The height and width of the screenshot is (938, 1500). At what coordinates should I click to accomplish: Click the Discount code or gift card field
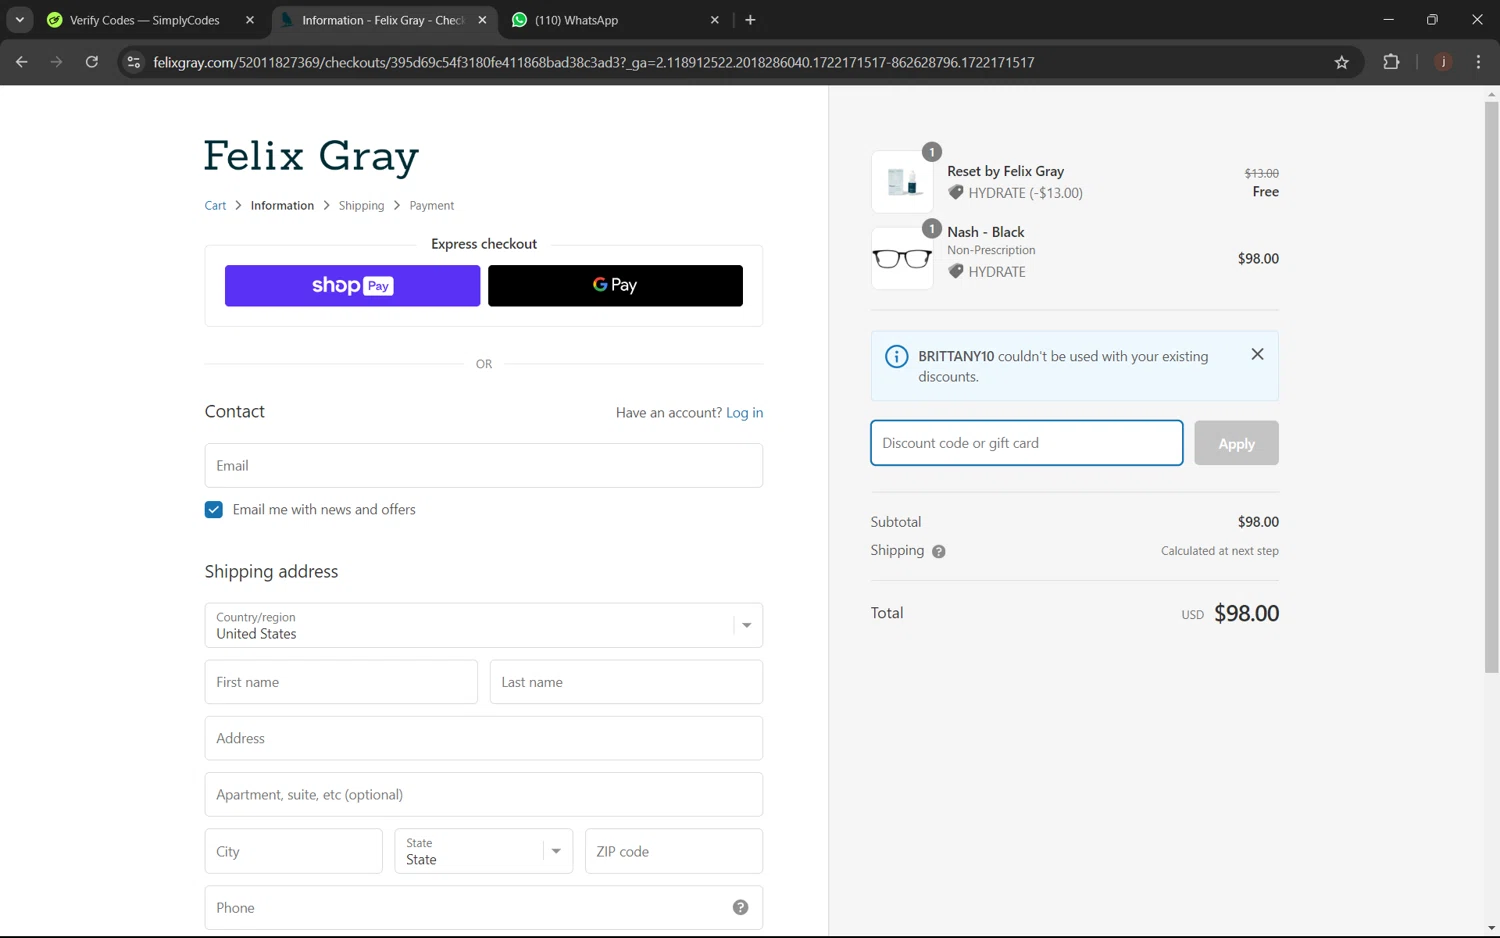click(x=1027, y=443)
